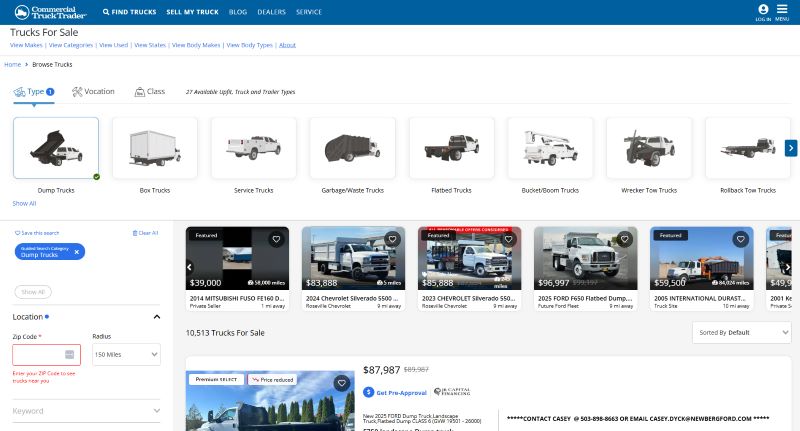Open the Type tab
800x431 pixels.
tap(34, 92)
